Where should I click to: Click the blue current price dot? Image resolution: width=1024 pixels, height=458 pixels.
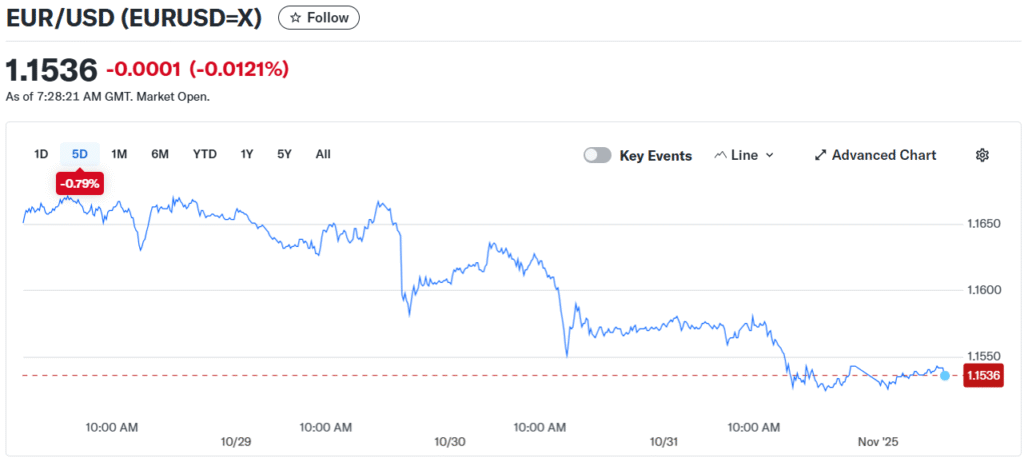[x=945, y=375]
